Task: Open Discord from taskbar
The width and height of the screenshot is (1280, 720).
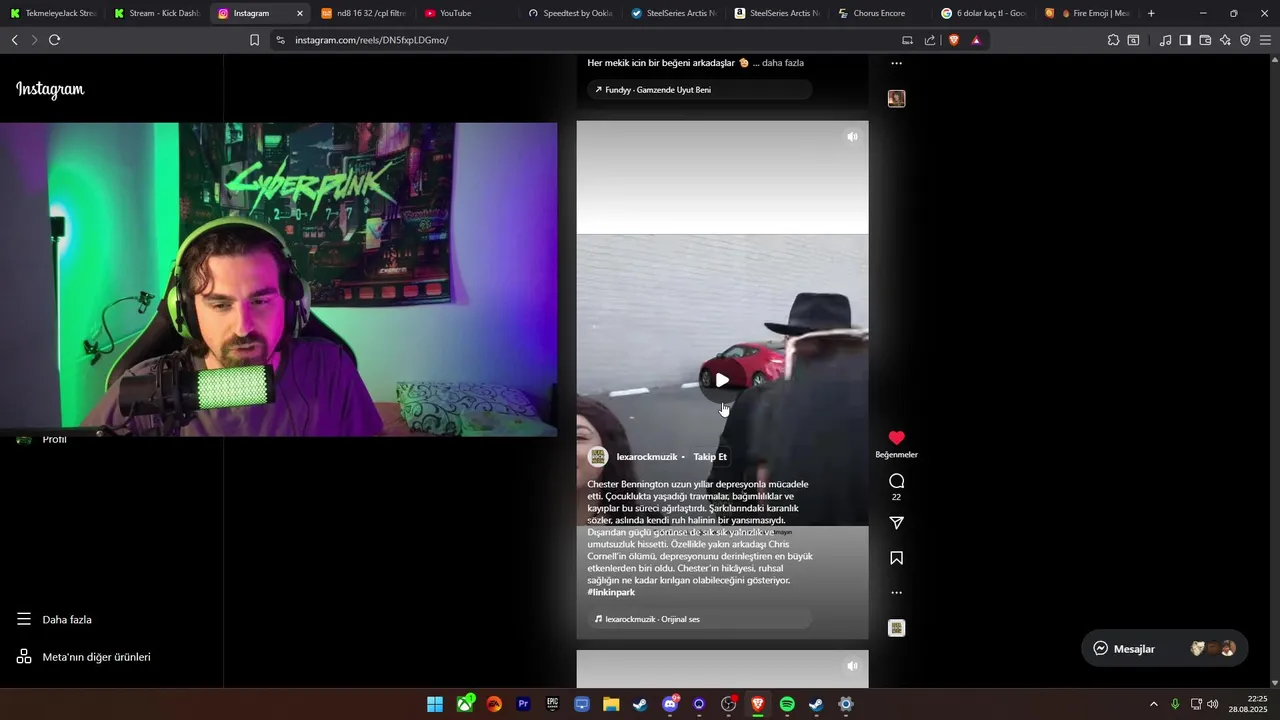Action: (670, 704)
